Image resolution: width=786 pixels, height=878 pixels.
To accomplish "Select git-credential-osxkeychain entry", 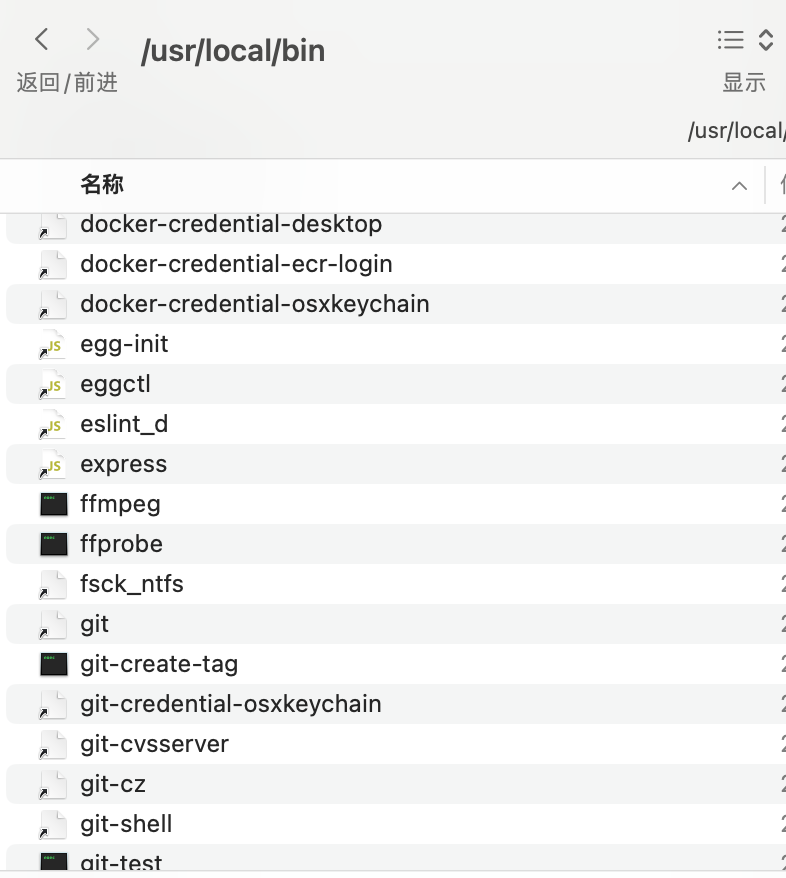I will (x=230, y=704).
